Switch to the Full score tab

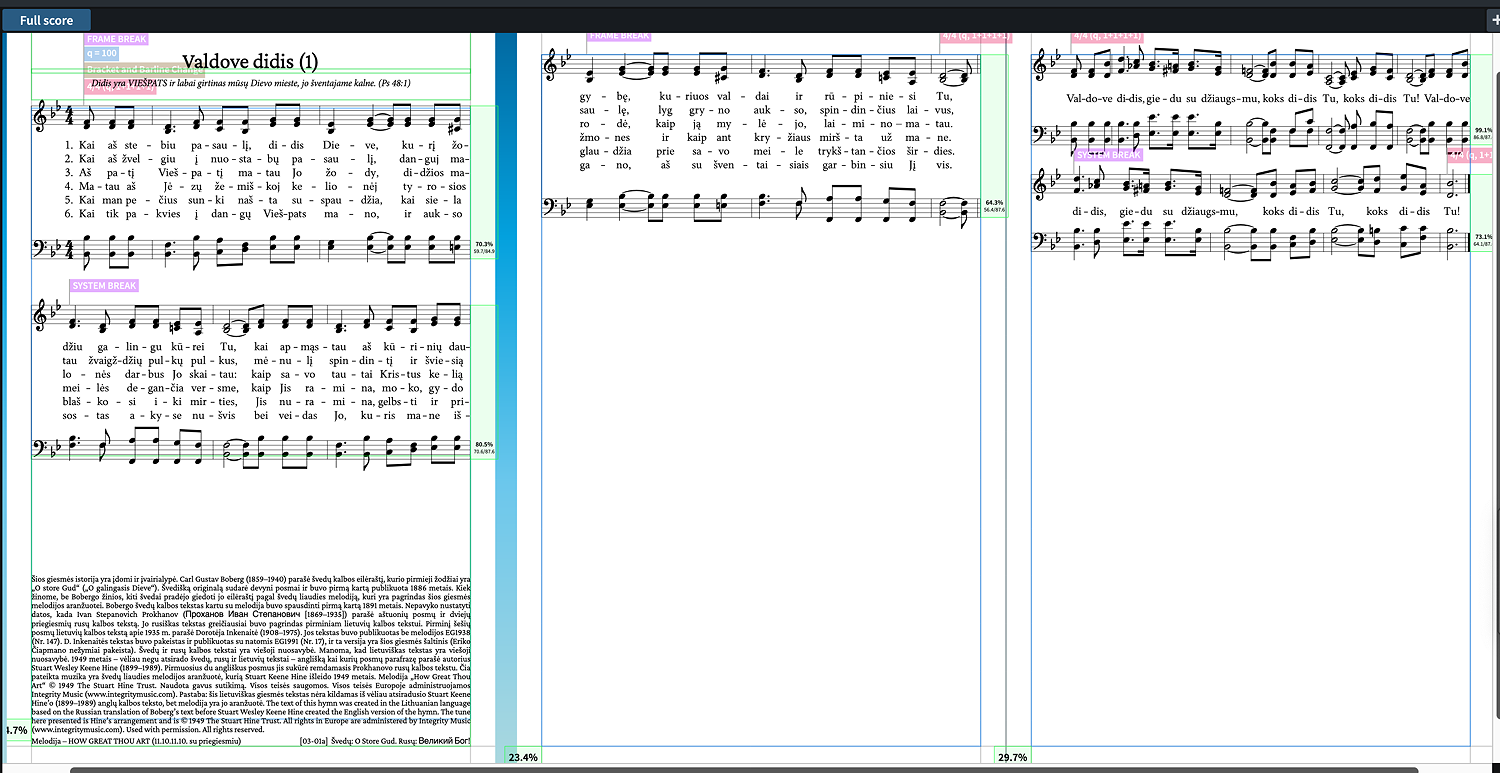(x=46, y=20)
